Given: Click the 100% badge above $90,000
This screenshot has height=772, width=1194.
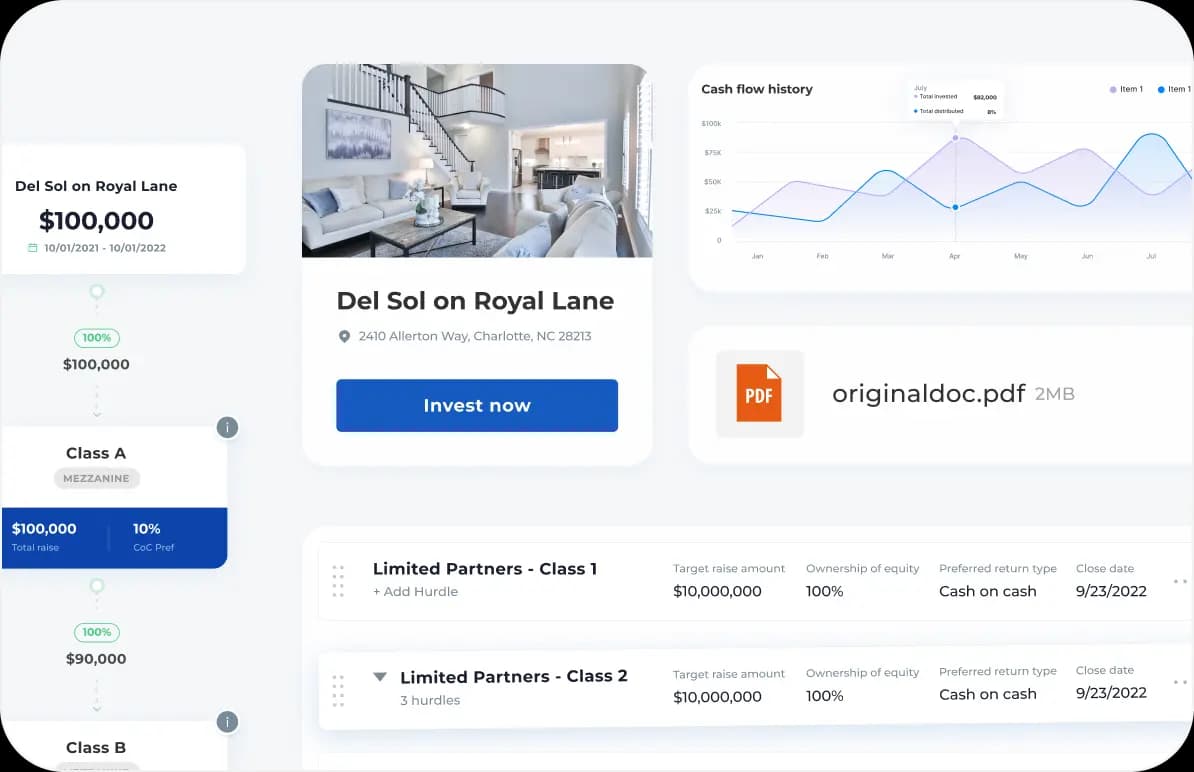Looking at the screenshot, I should (97, 632).
